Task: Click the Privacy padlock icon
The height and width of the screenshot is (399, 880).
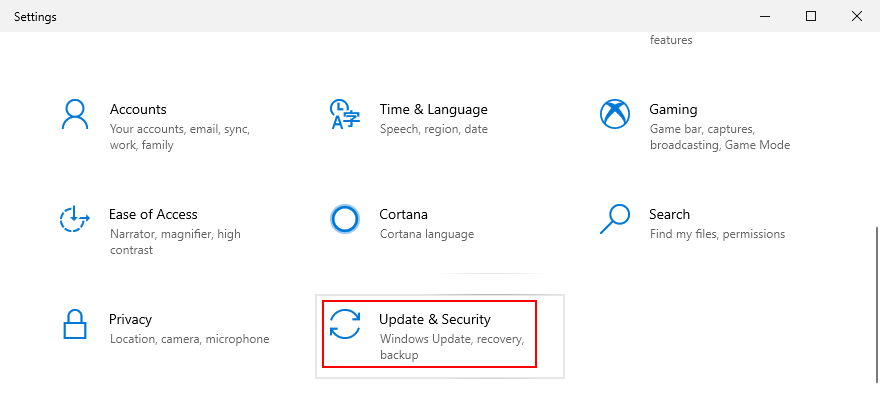Action: pos(75,324)
